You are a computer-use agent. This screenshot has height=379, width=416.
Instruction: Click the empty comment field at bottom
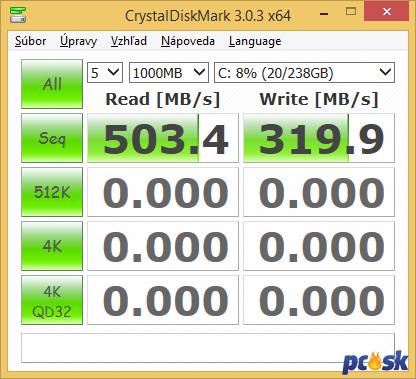coord(208,348)
